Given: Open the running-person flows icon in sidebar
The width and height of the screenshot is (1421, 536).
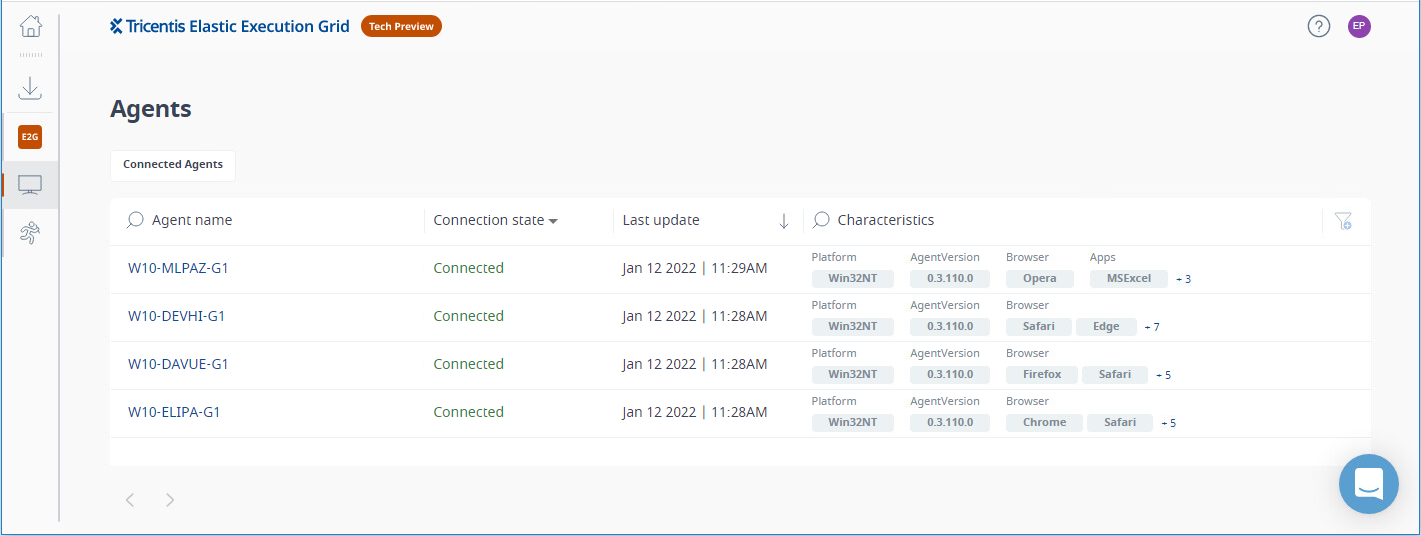Looking at the screenshot, I should point(30,234).
